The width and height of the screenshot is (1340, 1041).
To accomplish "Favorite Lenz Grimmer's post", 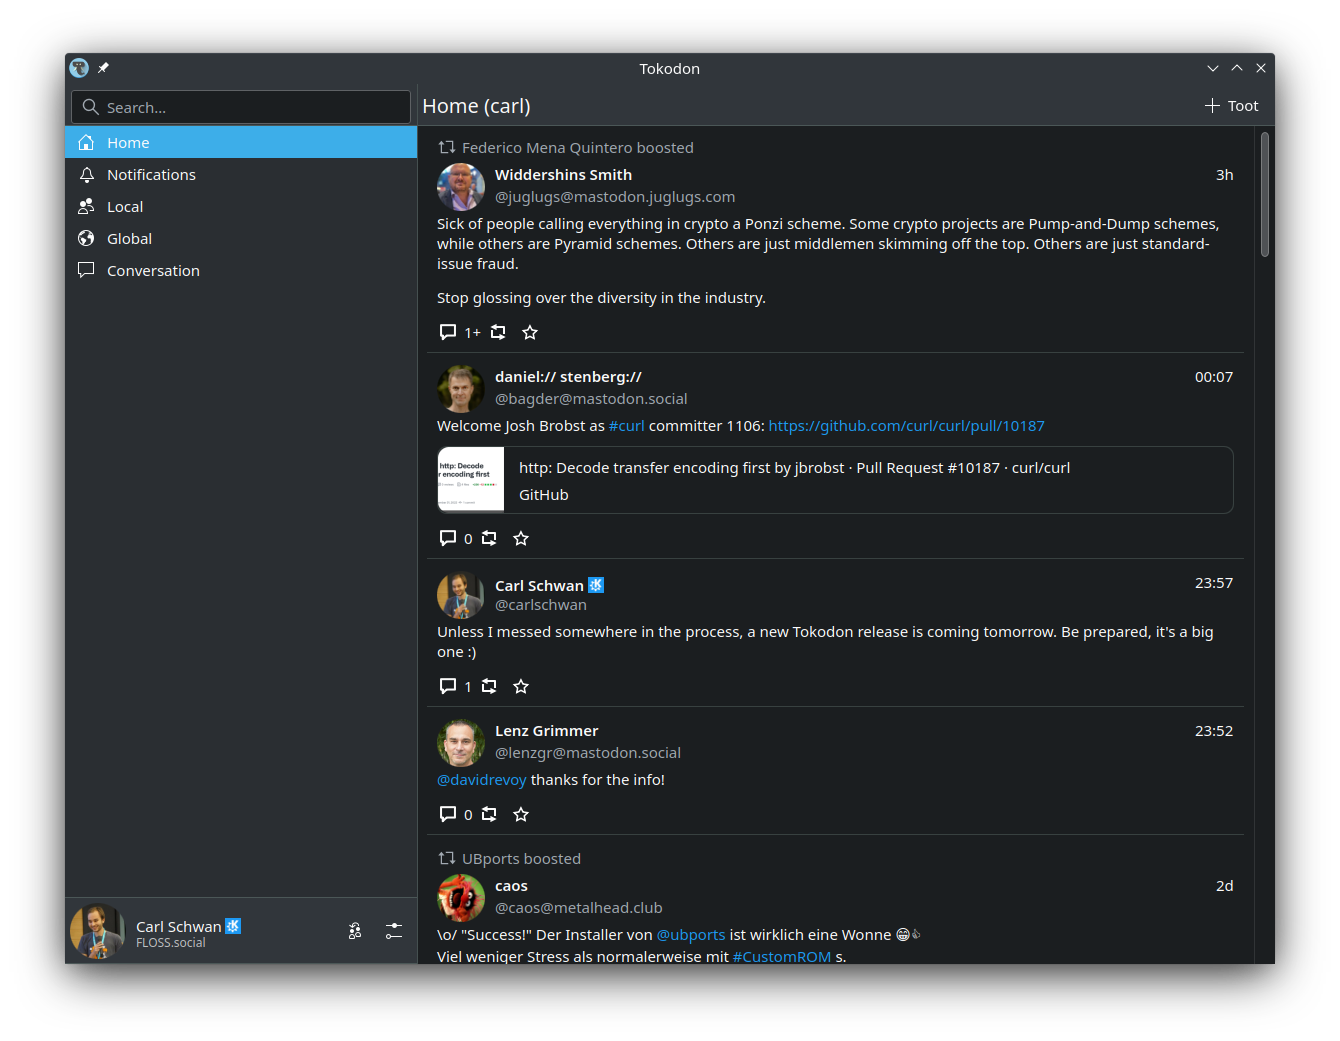I will point(521,814).
